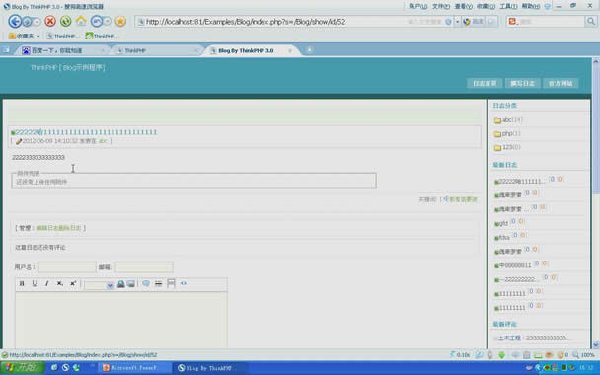Open the editor format dropdown
Viewport: 600px width, 375px height.
[99, 285]
